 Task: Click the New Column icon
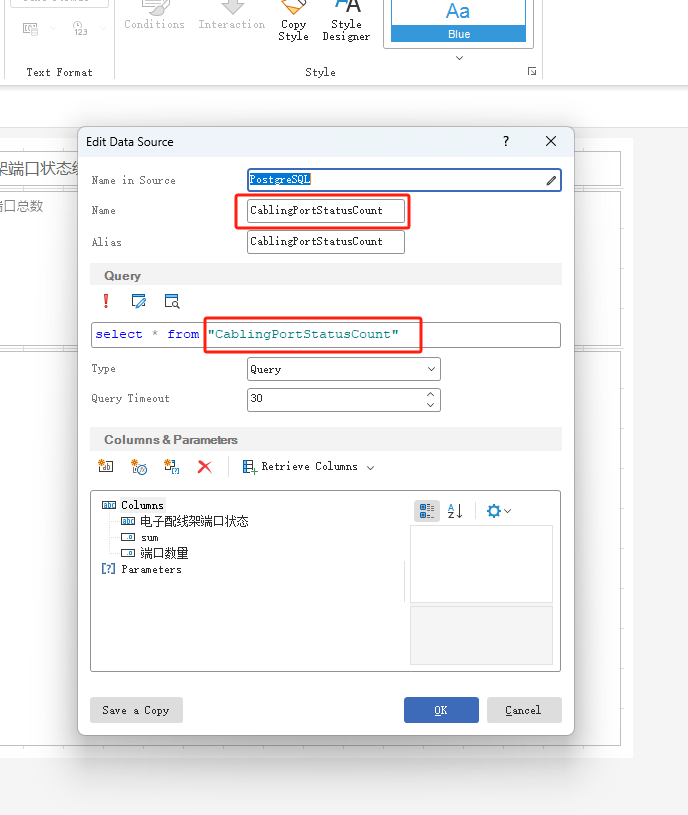click(105, 466)
